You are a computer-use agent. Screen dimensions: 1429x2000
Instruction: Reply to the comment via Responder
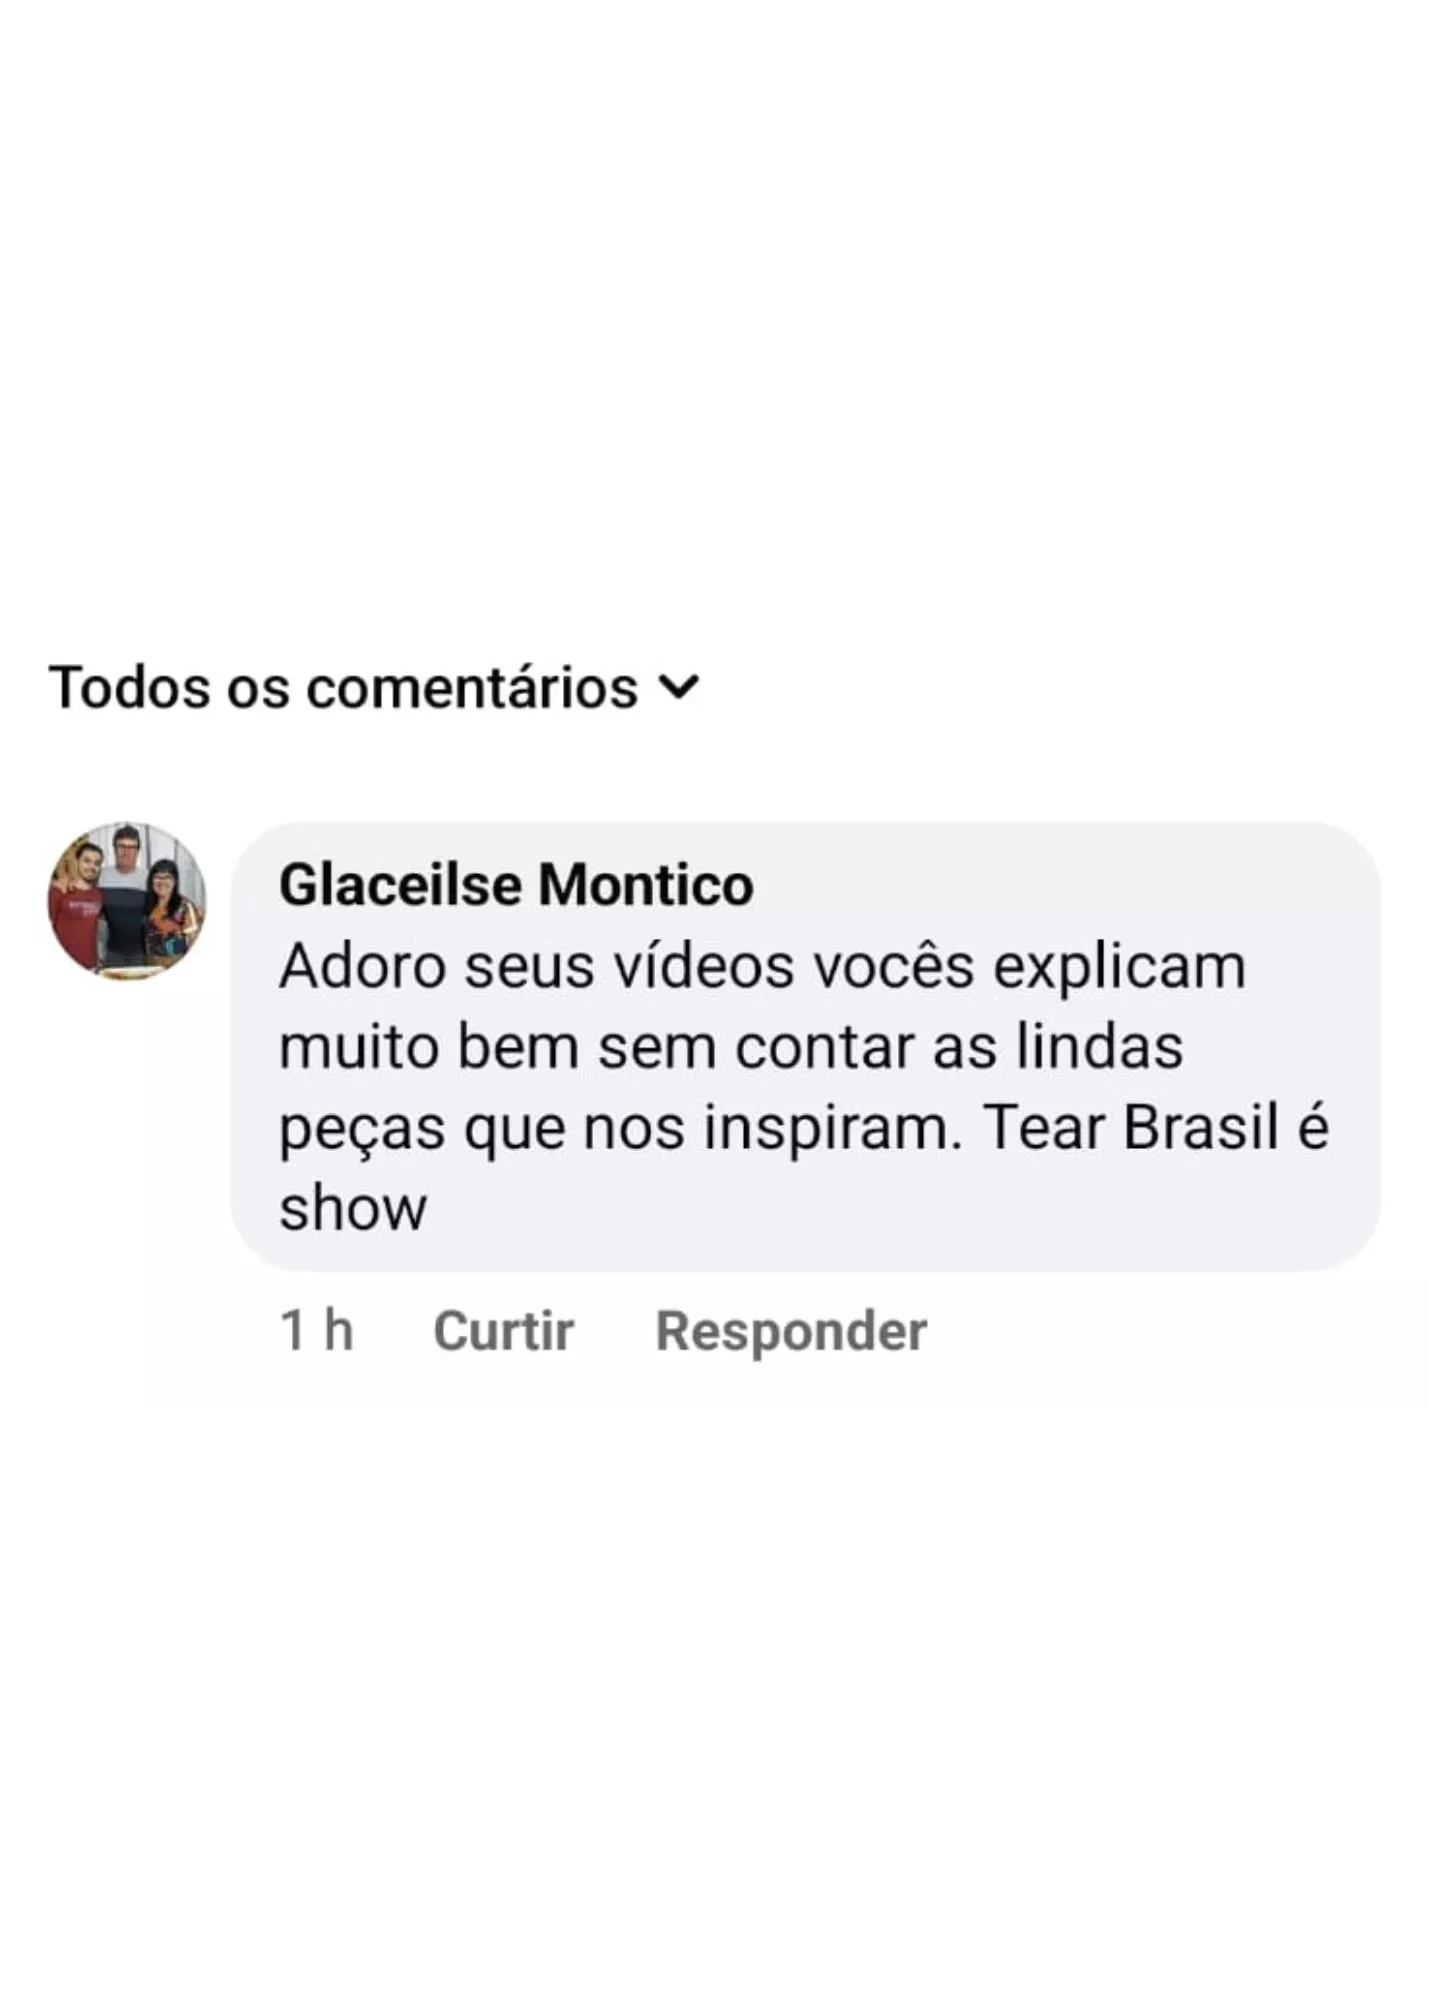click(791, 1331)
